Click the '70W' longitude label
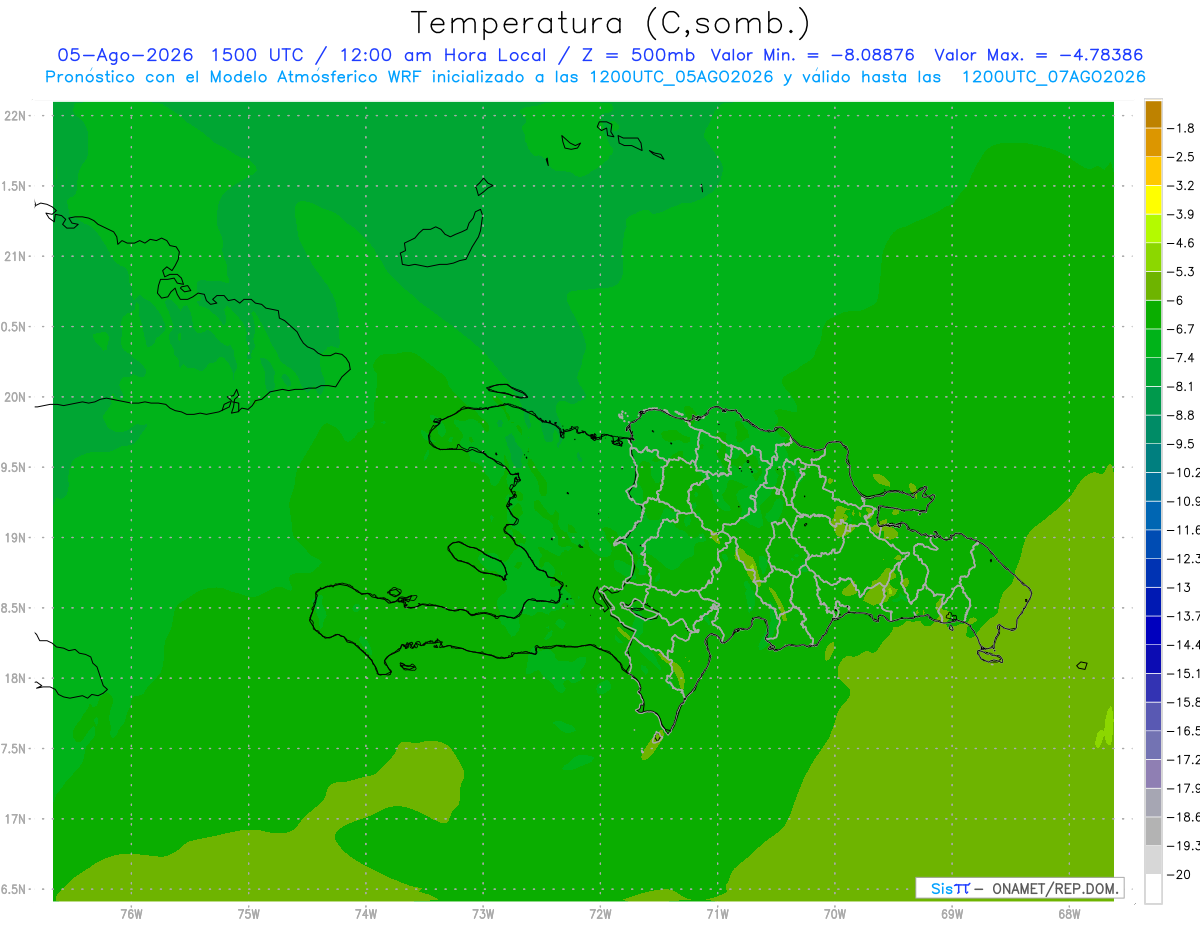Viewport: 1200px width, 927px height. [x=835, y=913]
